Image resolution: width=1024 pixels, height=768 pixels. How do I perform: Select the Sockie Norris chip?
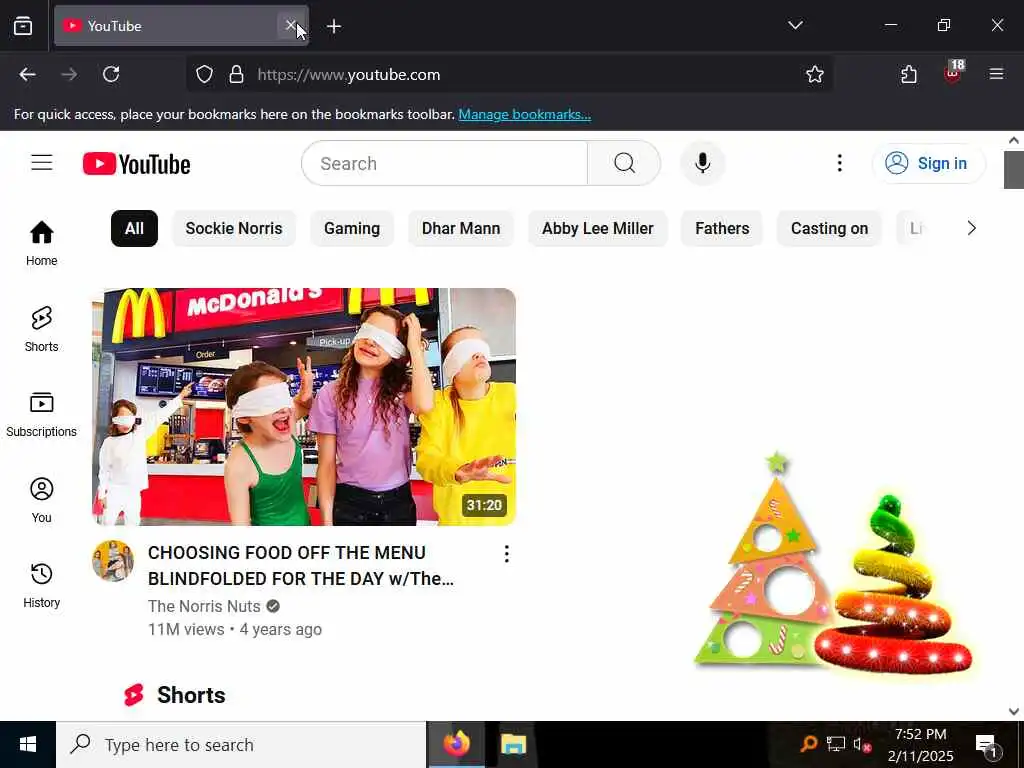tap(234, 229)
